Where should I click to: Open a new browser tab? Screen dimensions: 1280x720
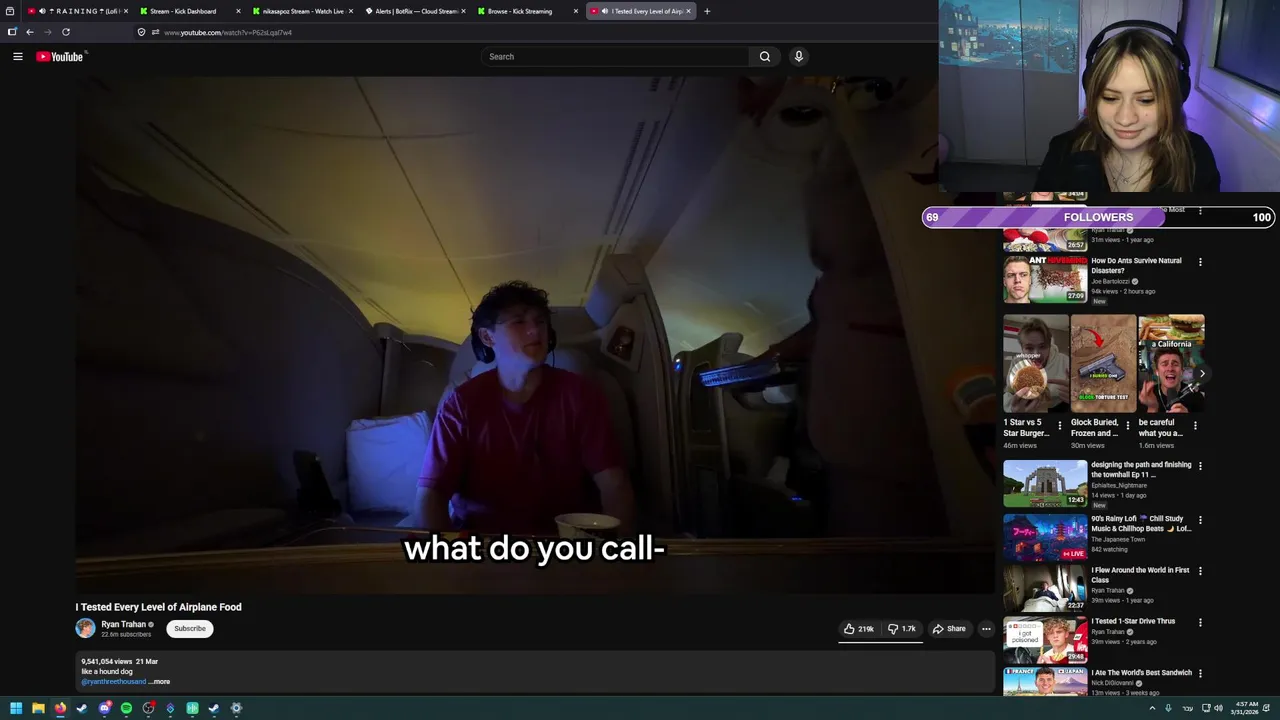pyautogui.click(x=707, y=11)
